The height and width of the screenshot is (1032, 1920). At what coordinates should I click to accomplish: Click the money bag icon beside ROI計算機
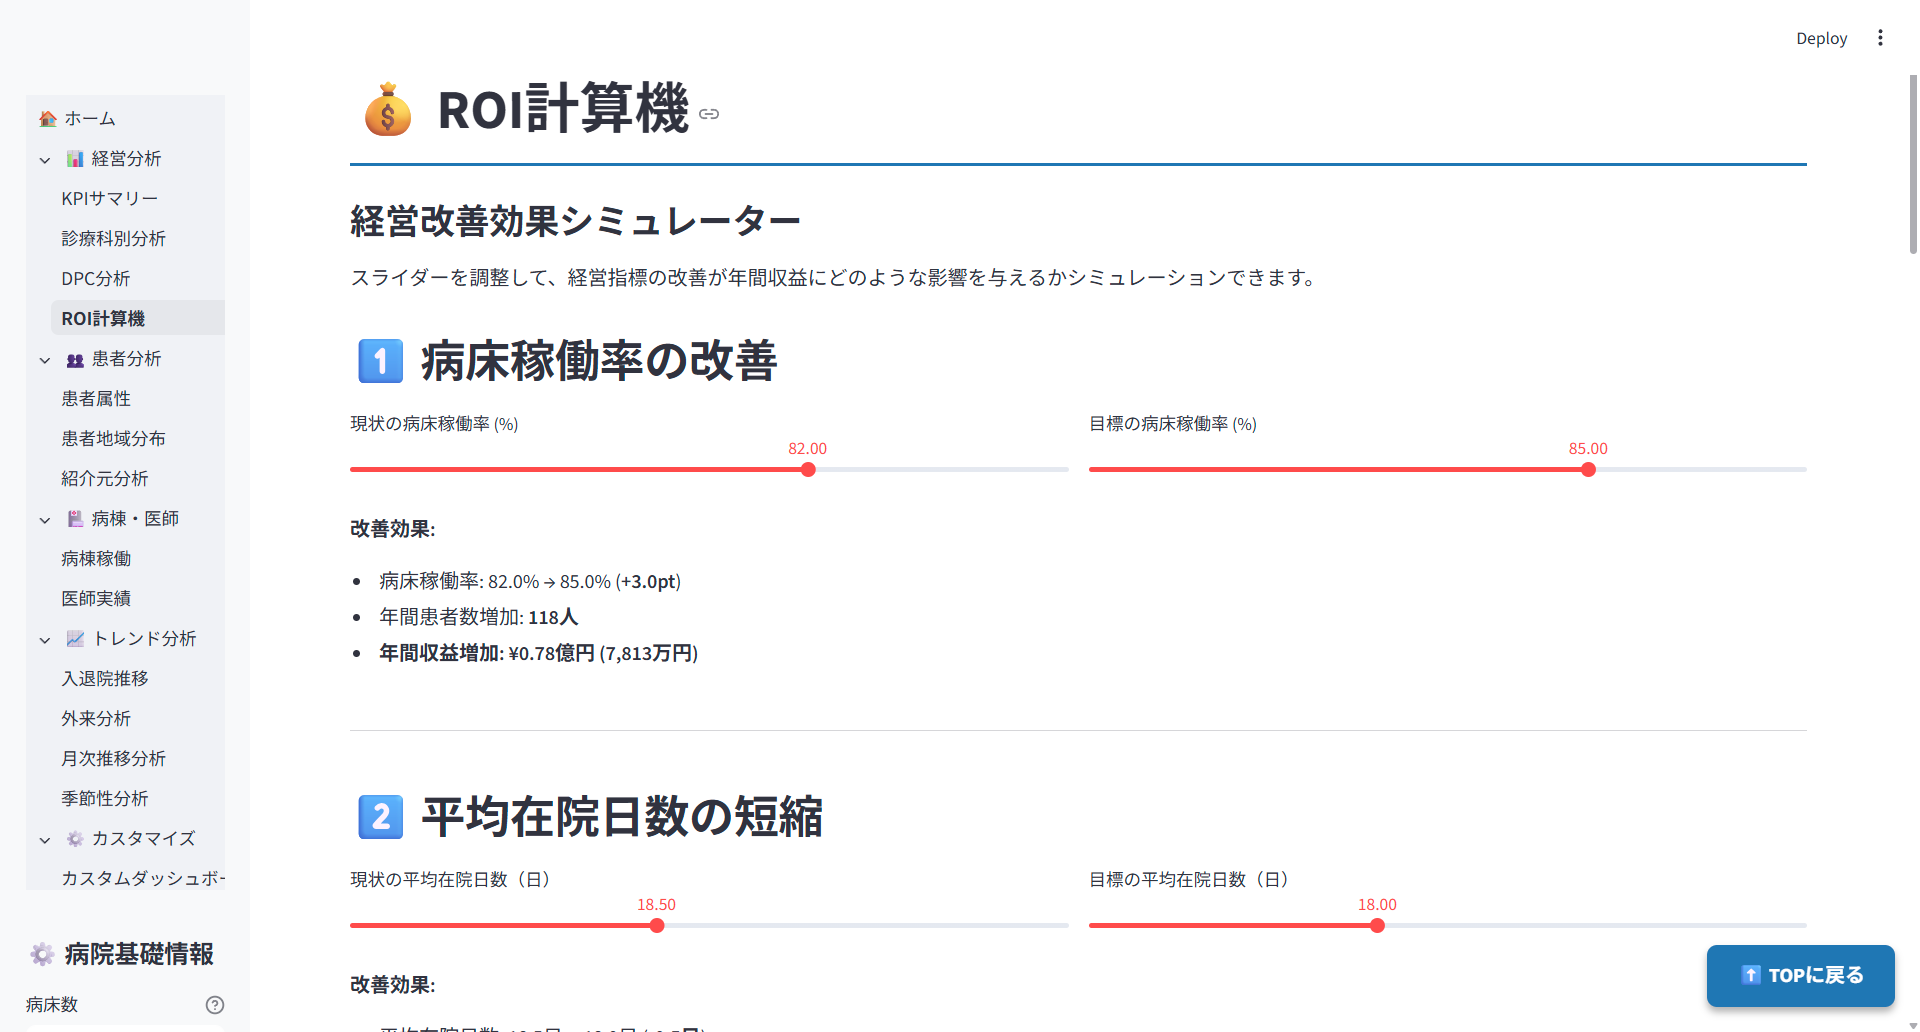coord(388,112)
